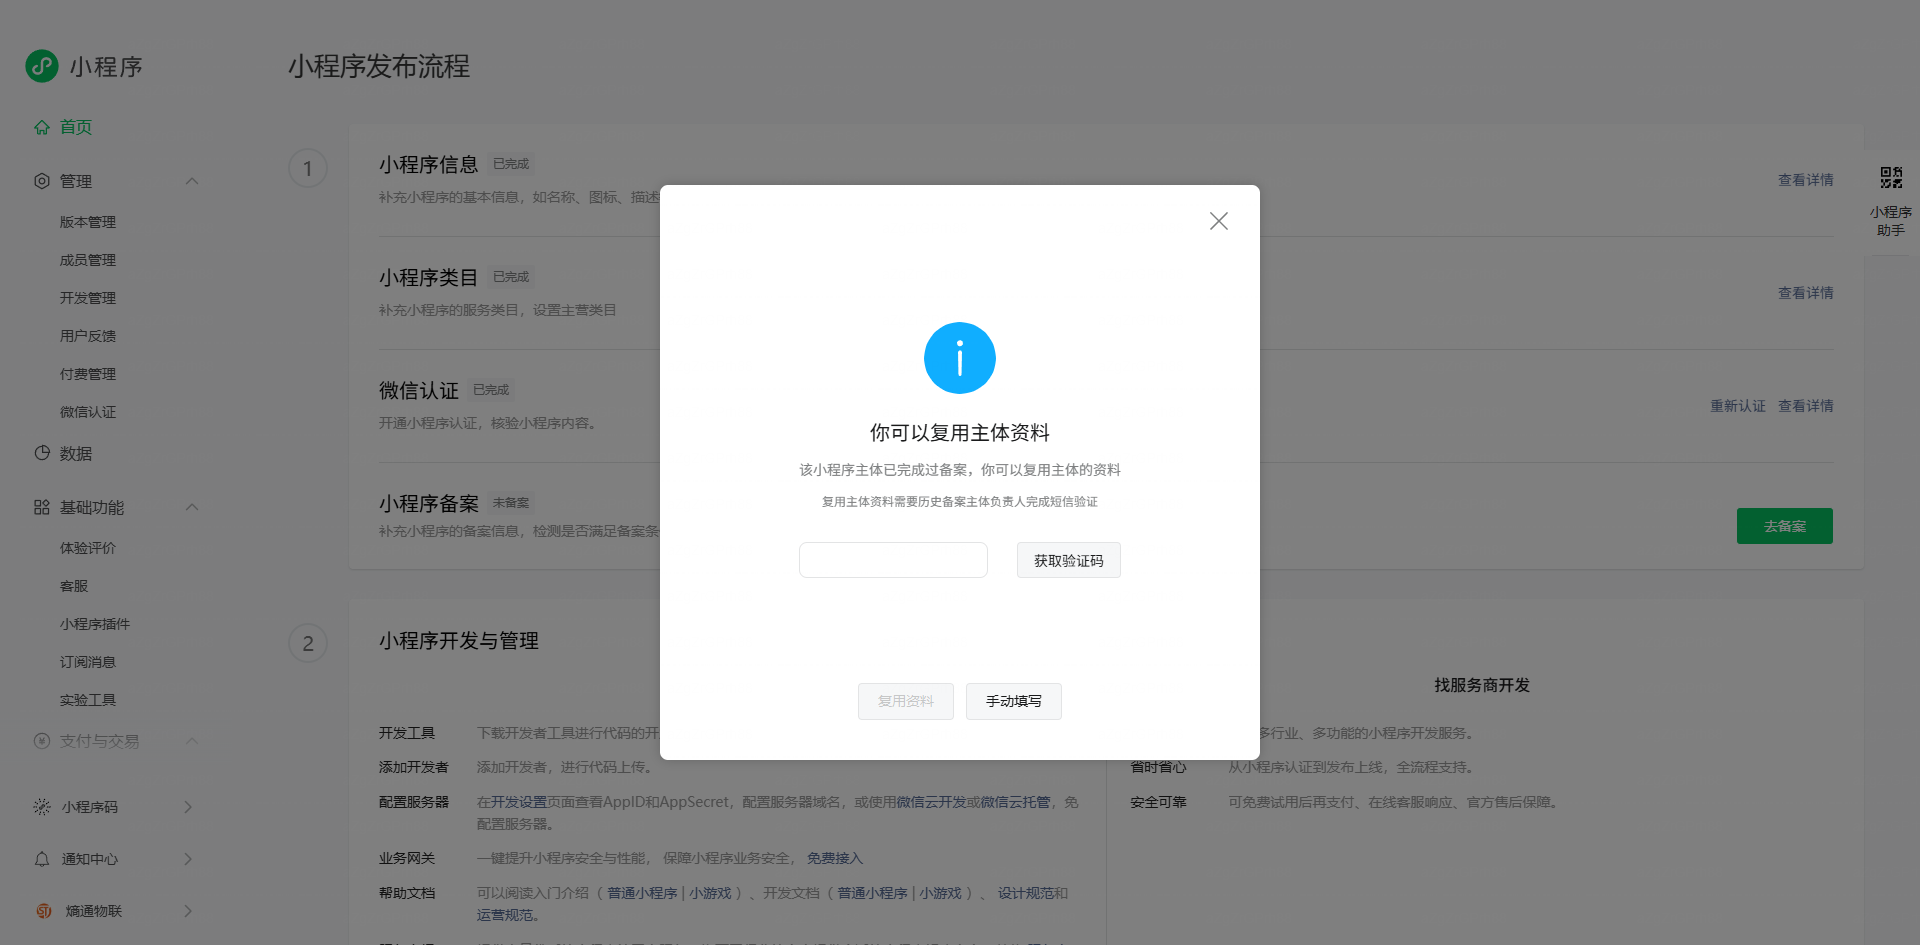Close the 复用主体资料 dialog

pyautogui.click(x=1219, y=221)
